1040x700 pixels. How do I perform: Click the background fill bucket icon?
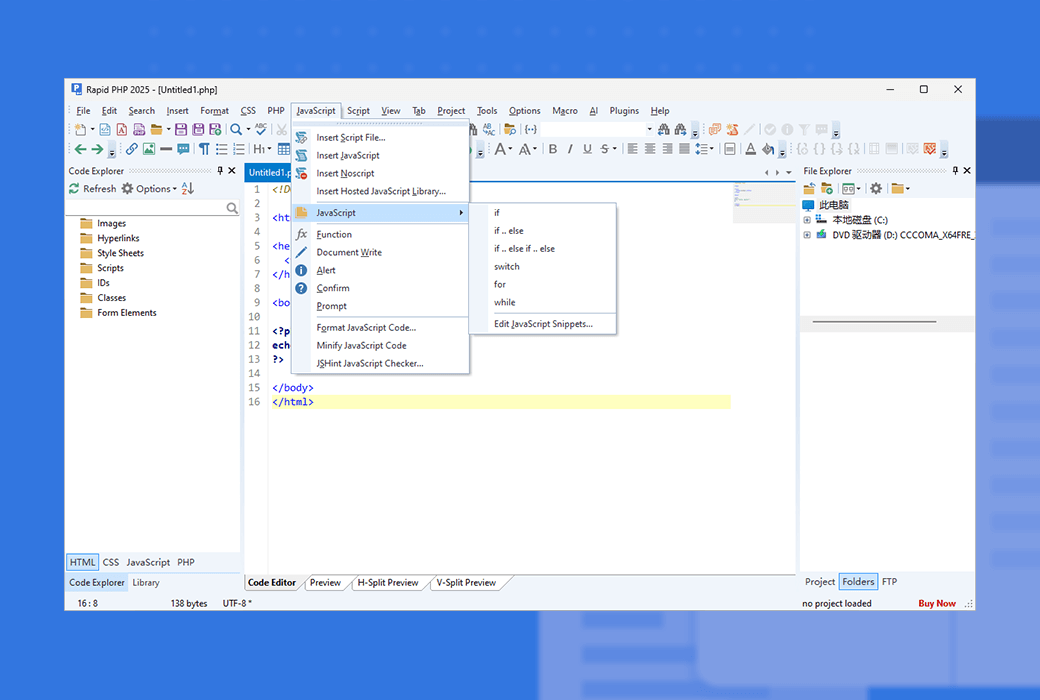[767, 149]
